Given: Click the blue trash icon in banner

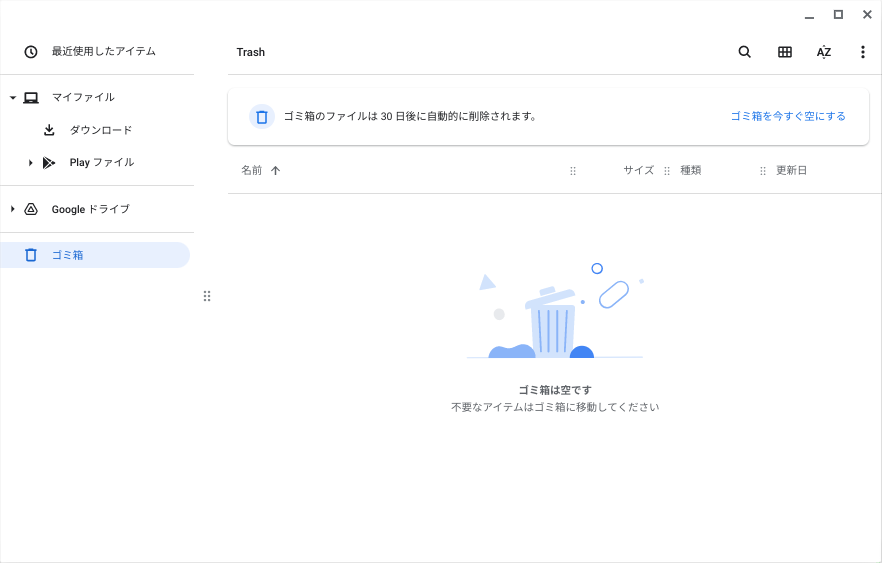Looking at the screenshot, I should [262, 117].
